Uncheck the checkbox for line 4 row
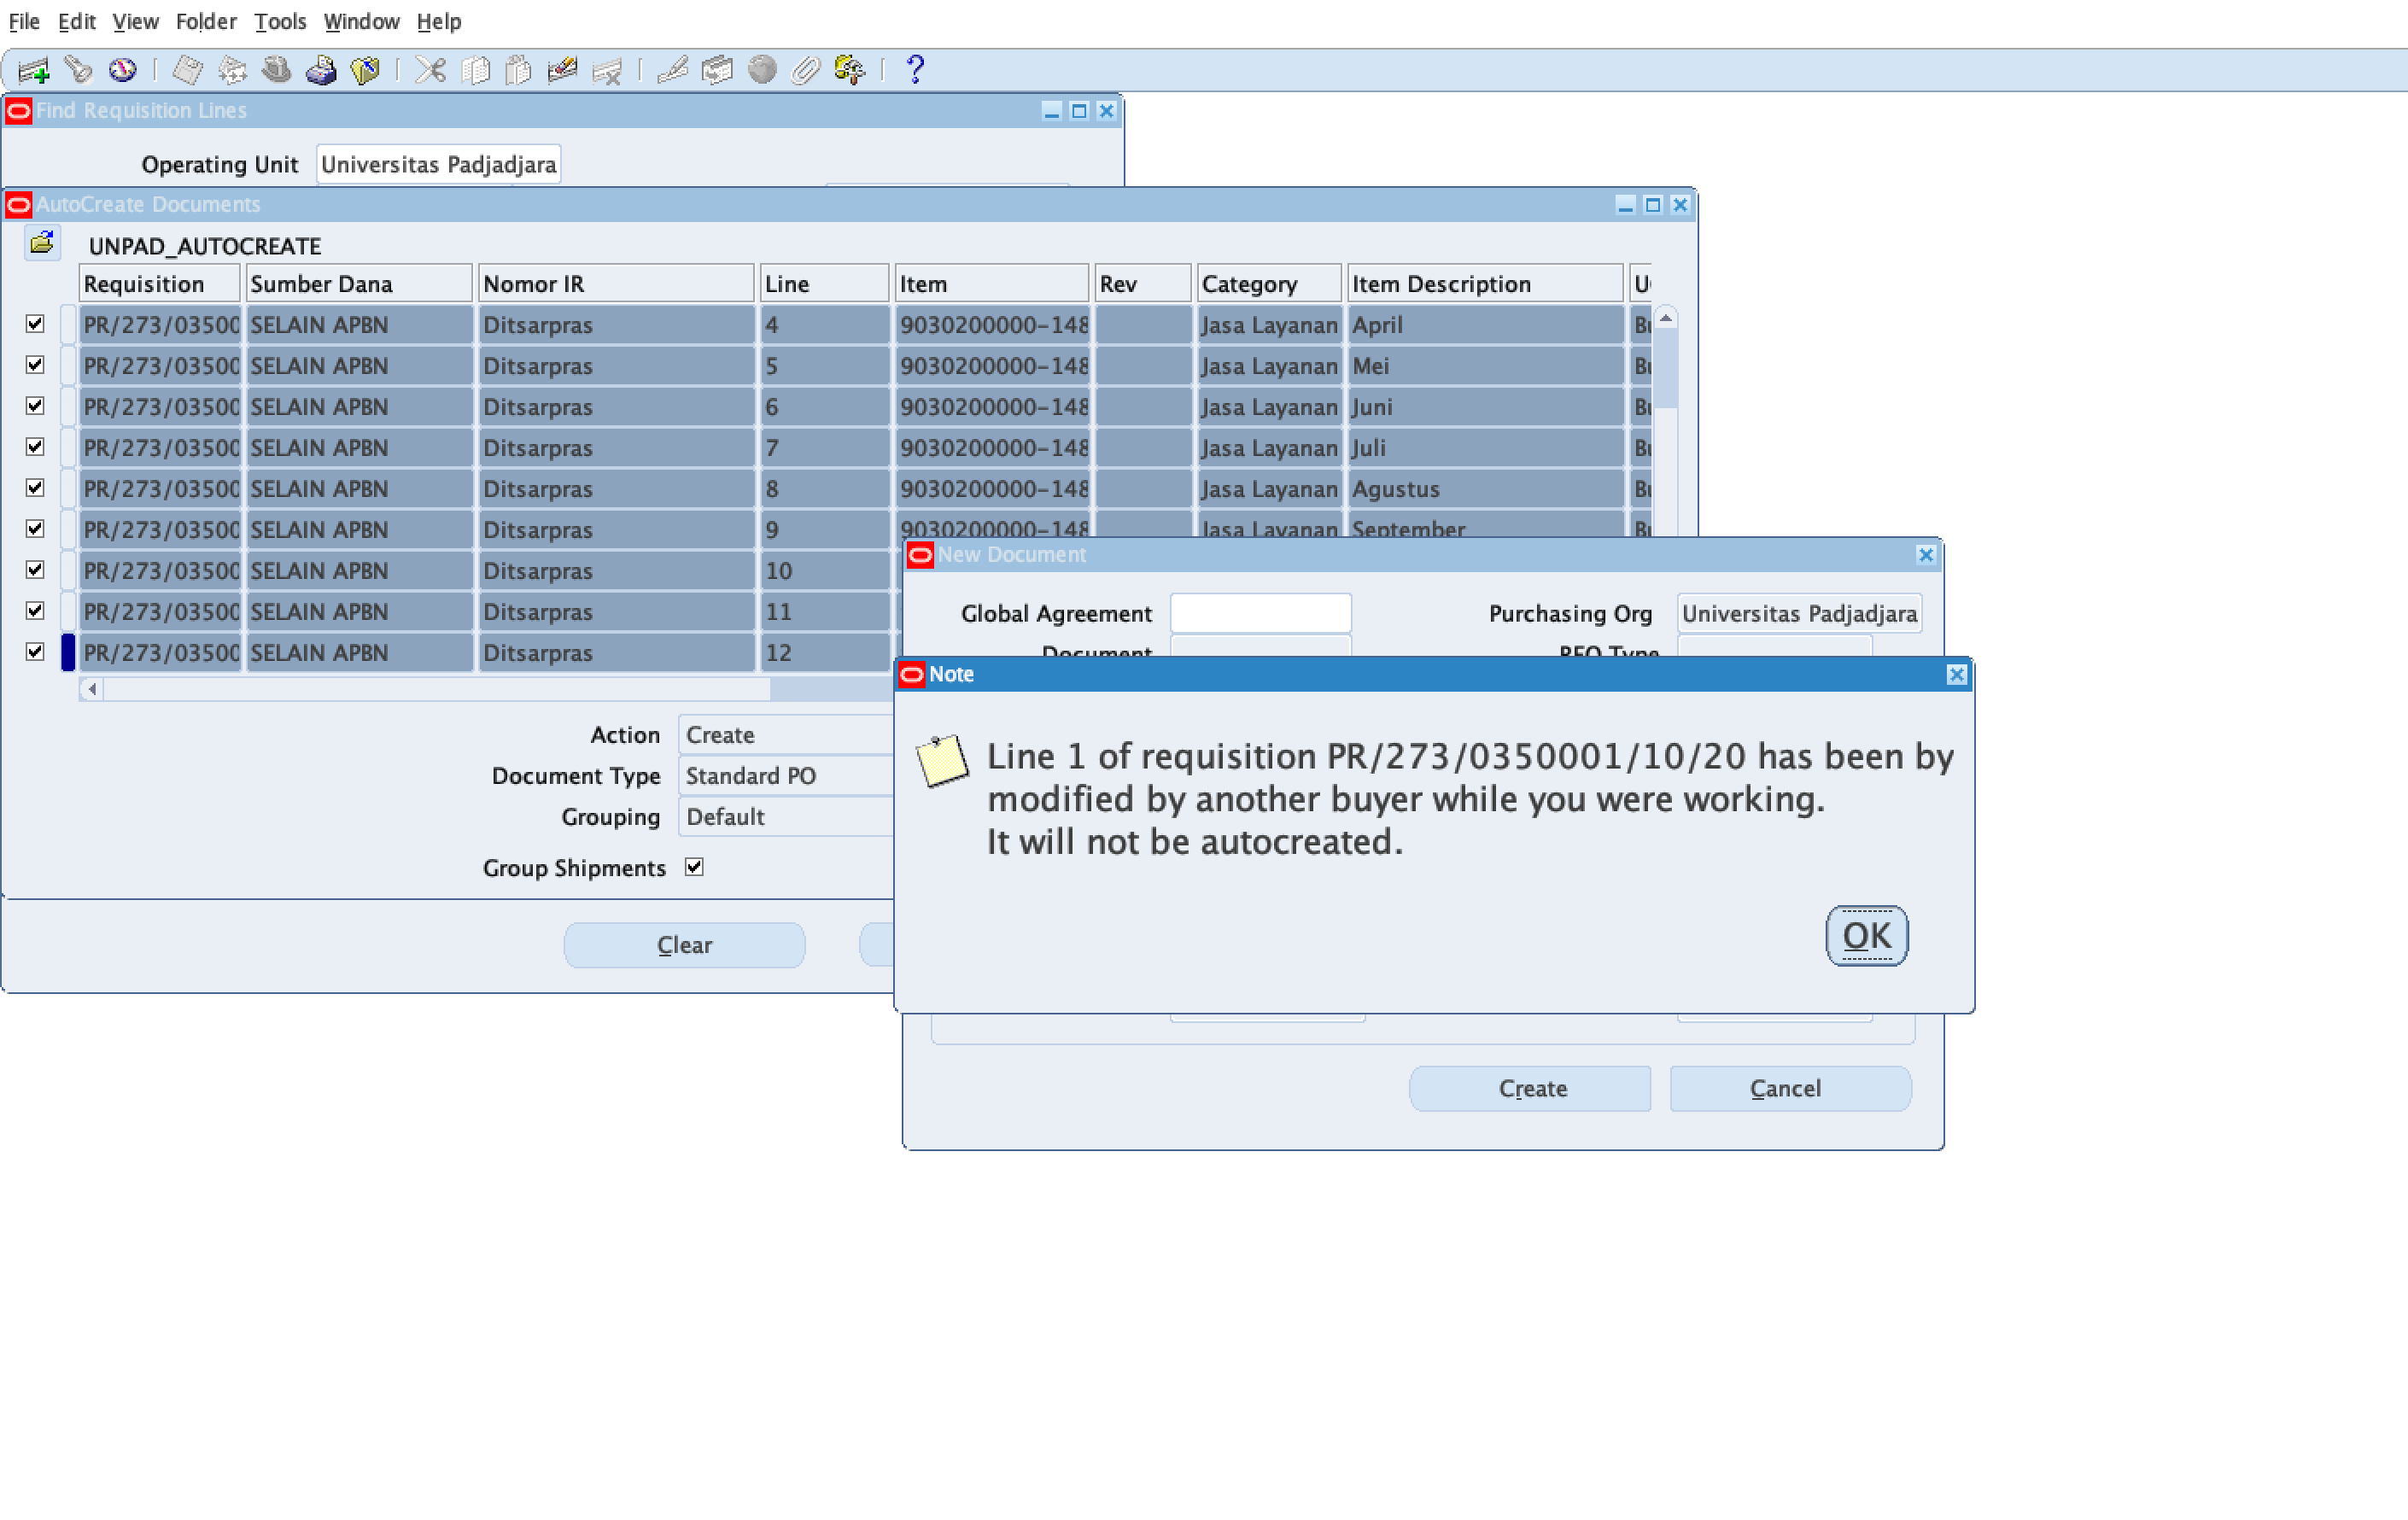 point(35,324)
